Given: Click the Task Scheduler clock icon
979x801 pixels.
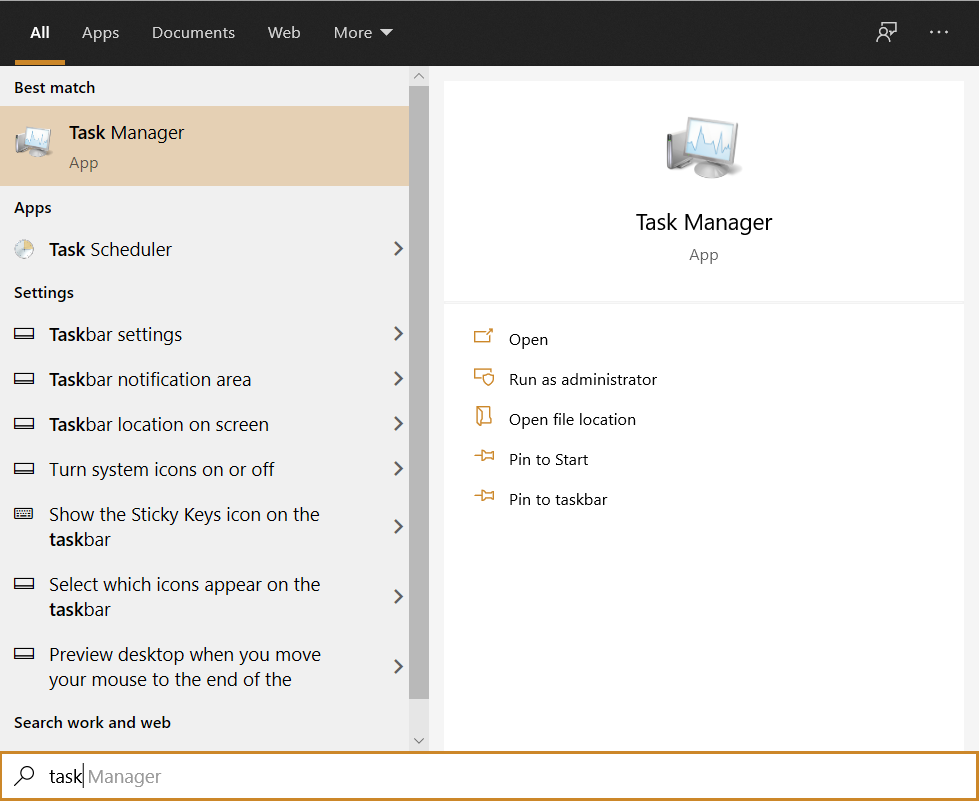Looking at the screenshot, I should (24, 249).
